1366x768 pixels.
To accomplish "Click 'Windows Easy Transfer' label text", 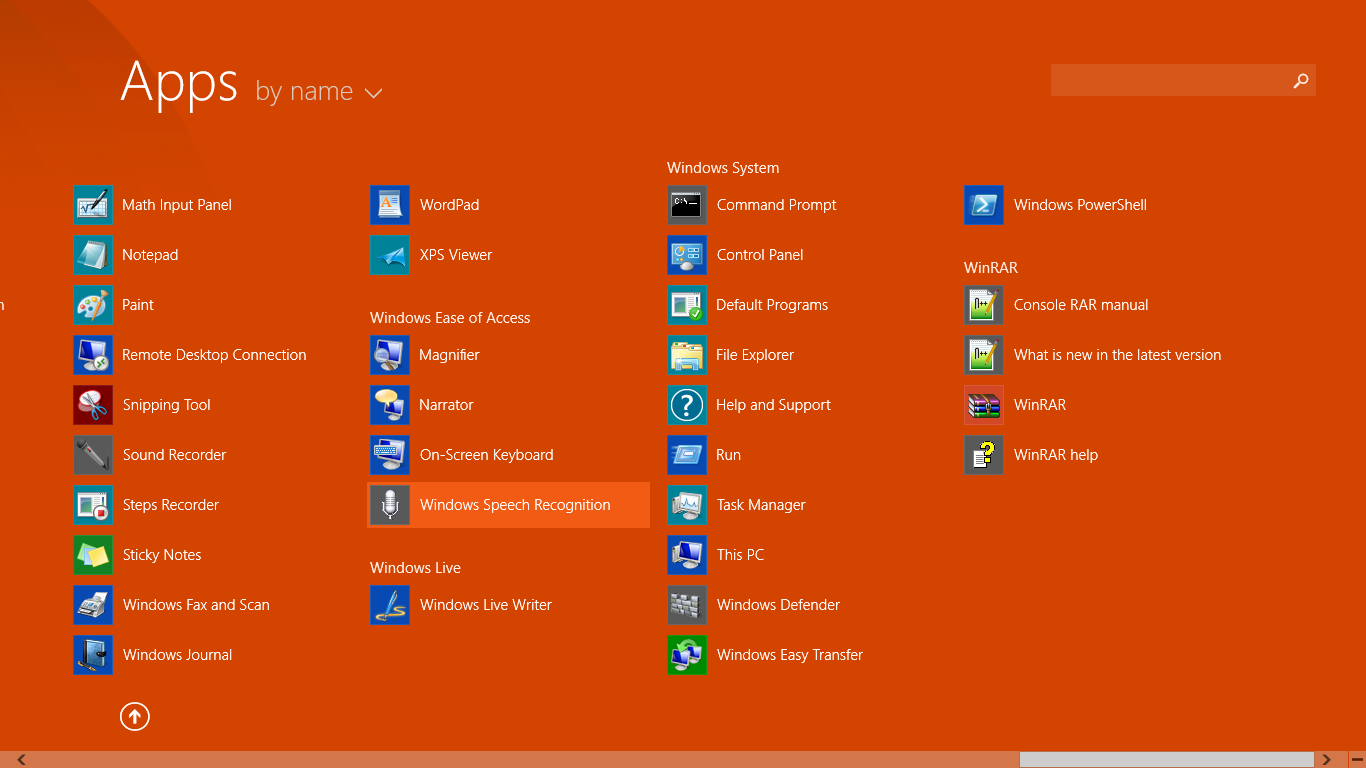I will pos(790,655).
